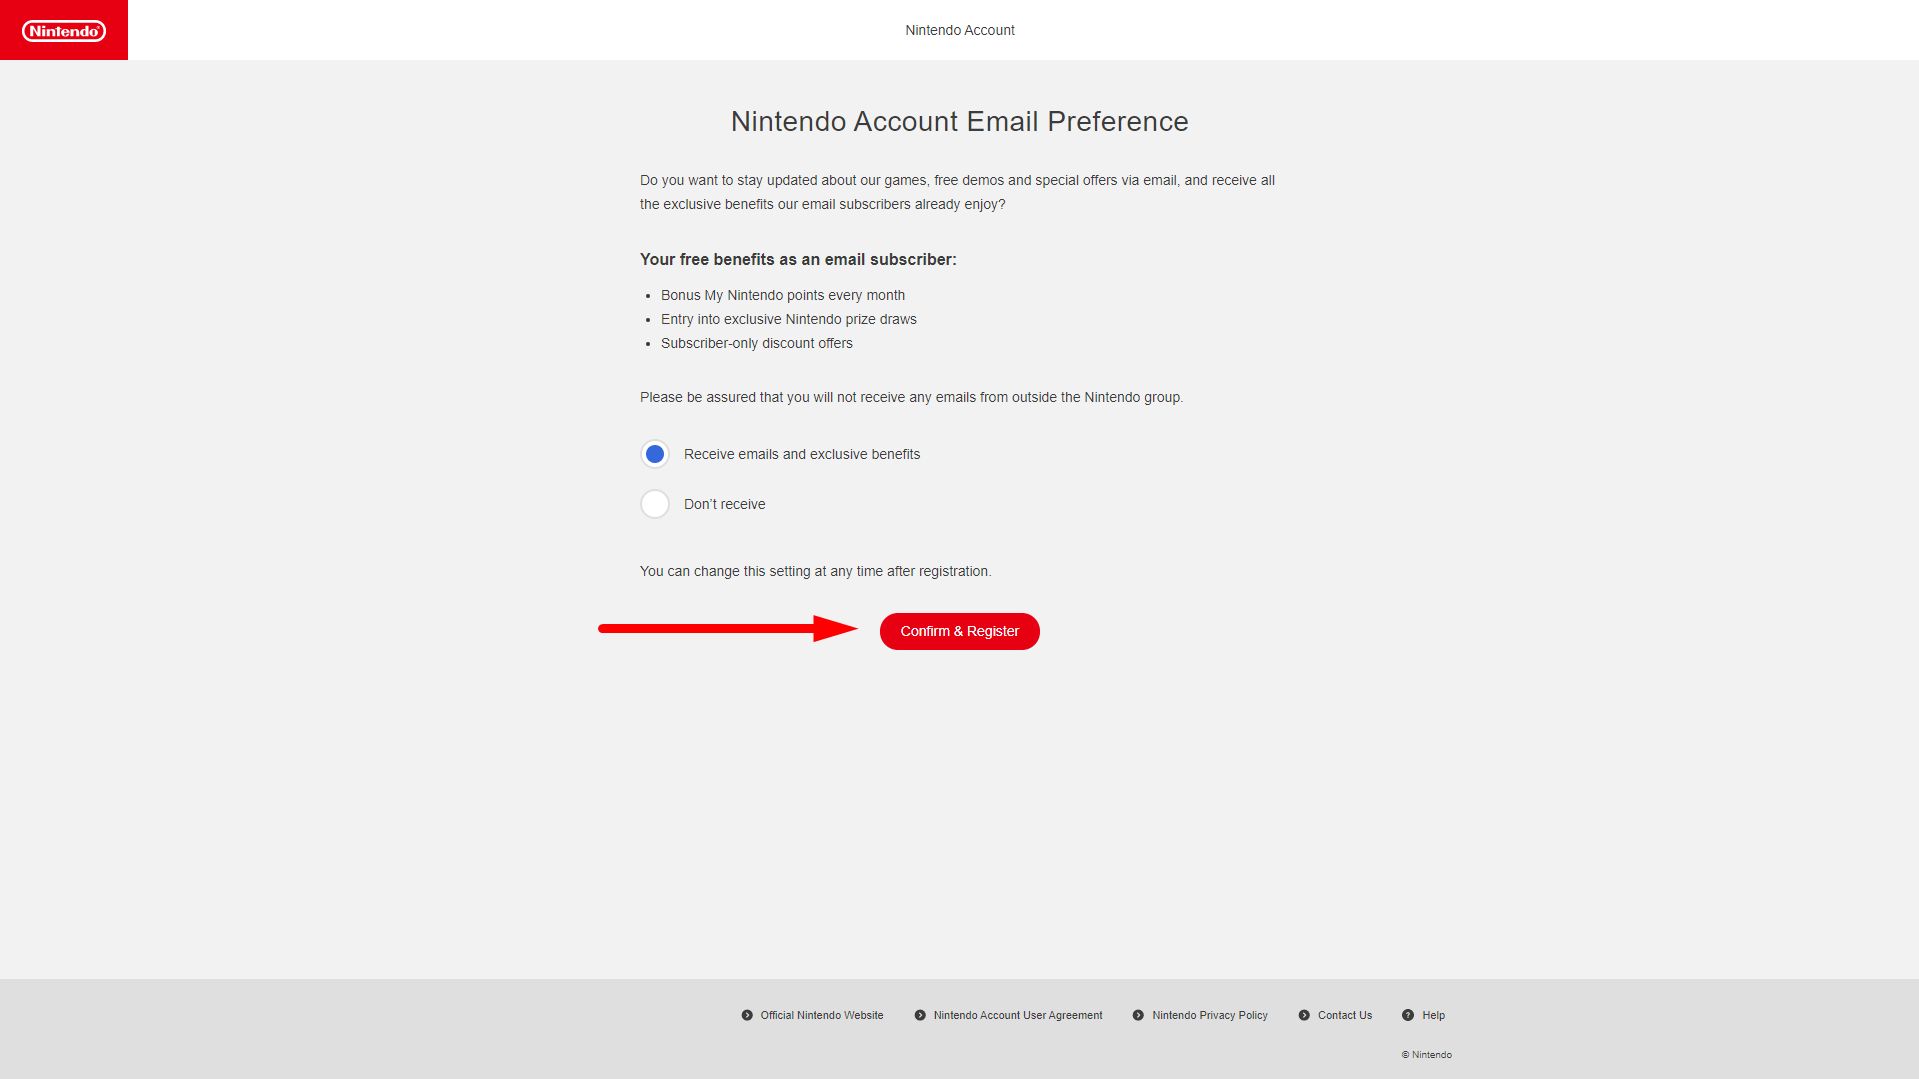
Task: Click the Nintendo Account header title
Action: [x=960, y=30]
